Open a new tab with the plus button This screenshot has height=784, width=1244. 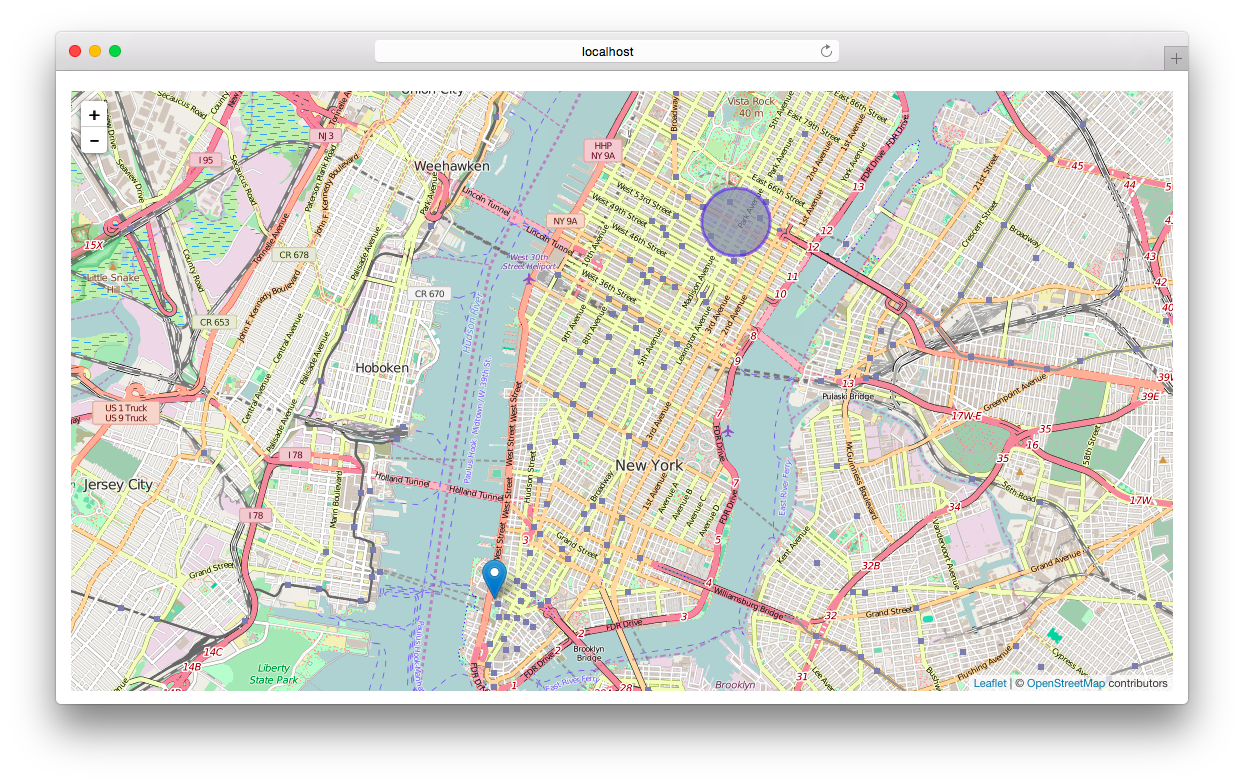[1175, 59]
